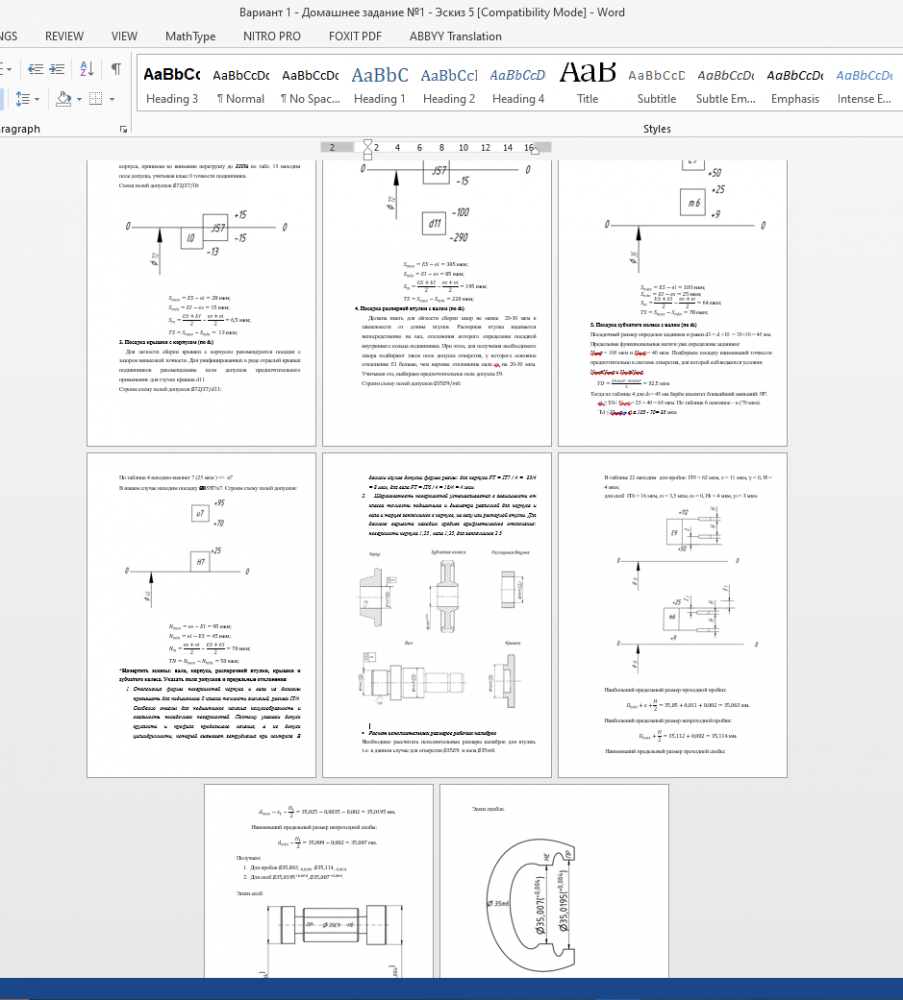This screenshot has height=1000, width=903.
Task: Expand the Shading color dropdown arrow
Action: coord(77,99)
